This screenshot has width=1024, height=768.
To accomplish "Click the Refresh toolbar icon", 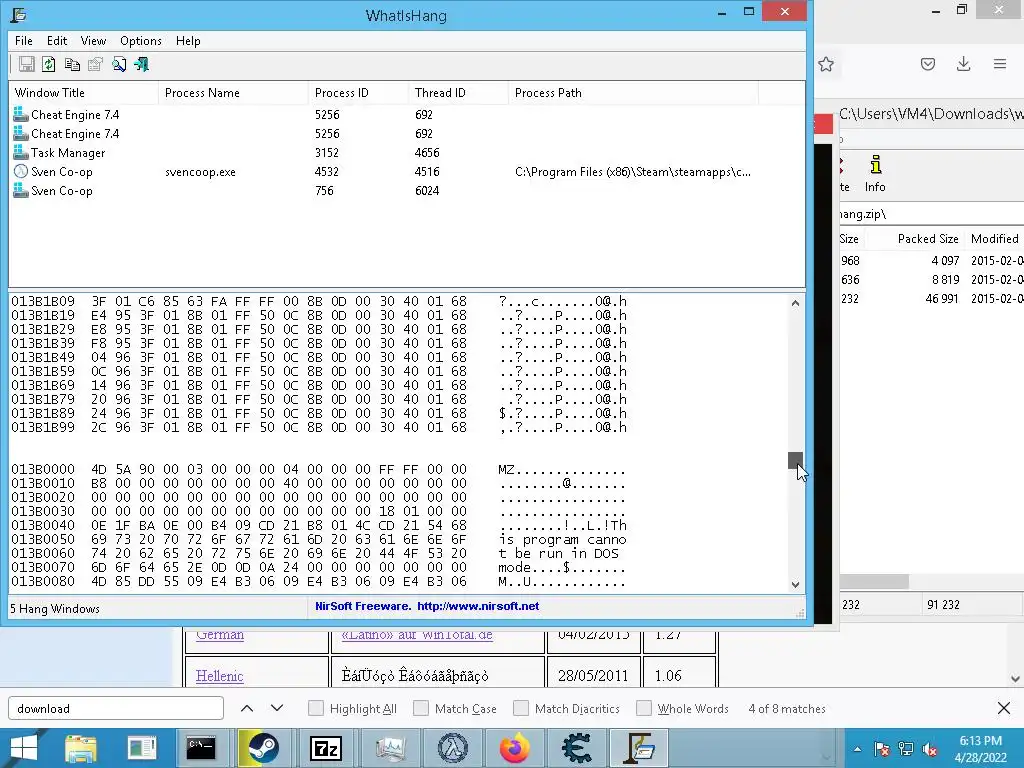I will 49,64.
